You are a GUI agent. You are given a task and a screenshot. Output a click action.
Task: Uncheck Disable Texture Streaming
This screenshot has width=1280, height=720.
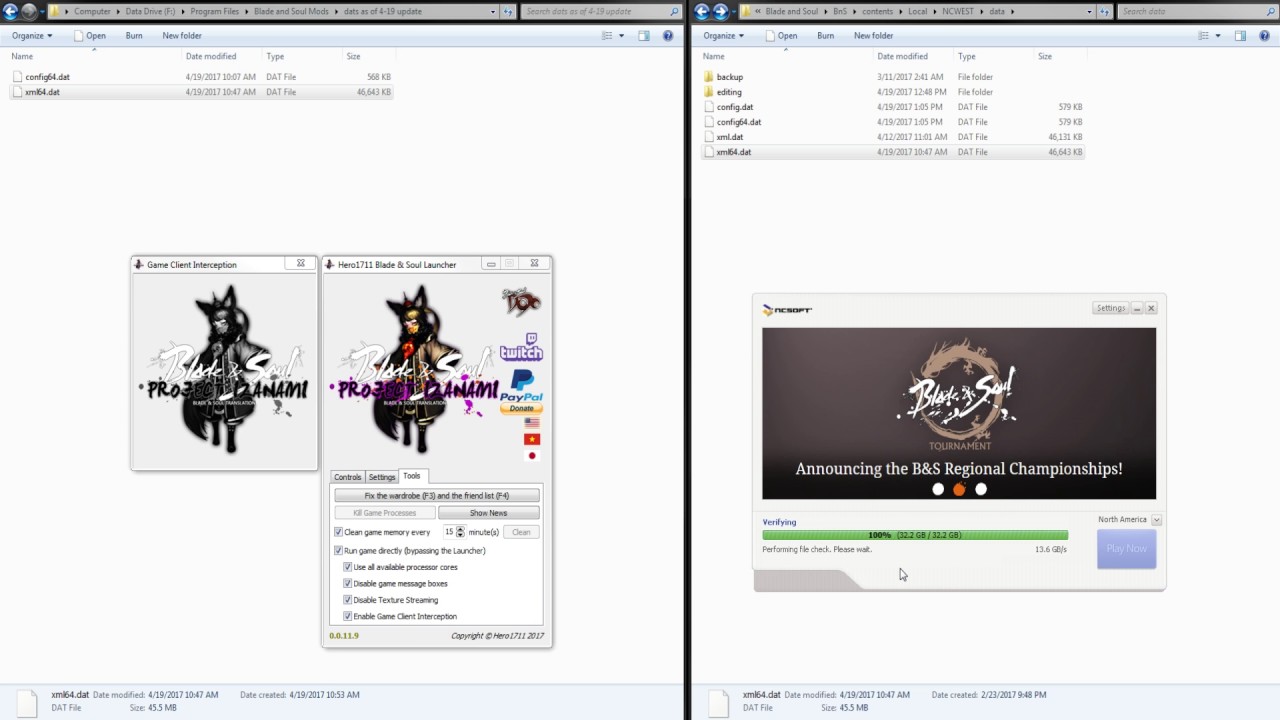point(348,600)
